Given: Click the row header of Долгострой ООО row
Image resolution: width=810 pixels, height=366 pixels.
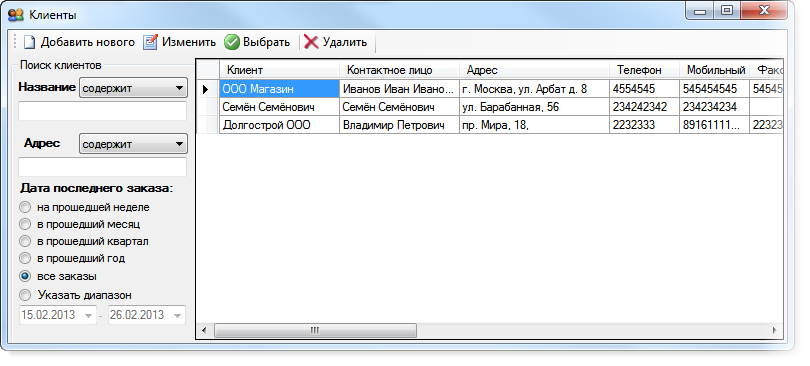Looking at the screenshot, I should 208,125.
